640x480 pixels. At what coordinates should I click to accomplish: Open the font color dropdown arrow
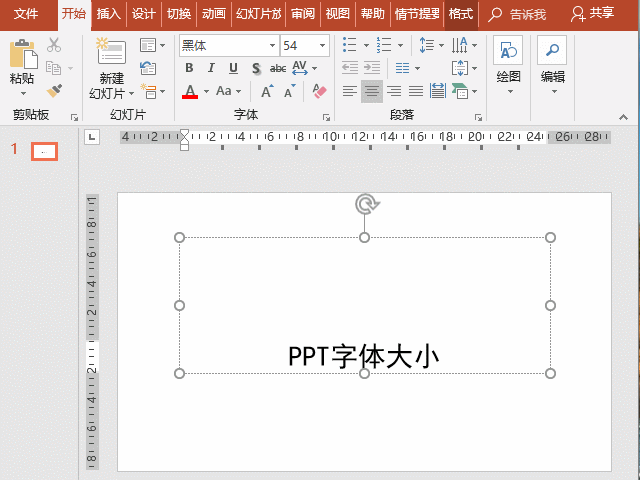pyautogui.click(x=206, y=91)
